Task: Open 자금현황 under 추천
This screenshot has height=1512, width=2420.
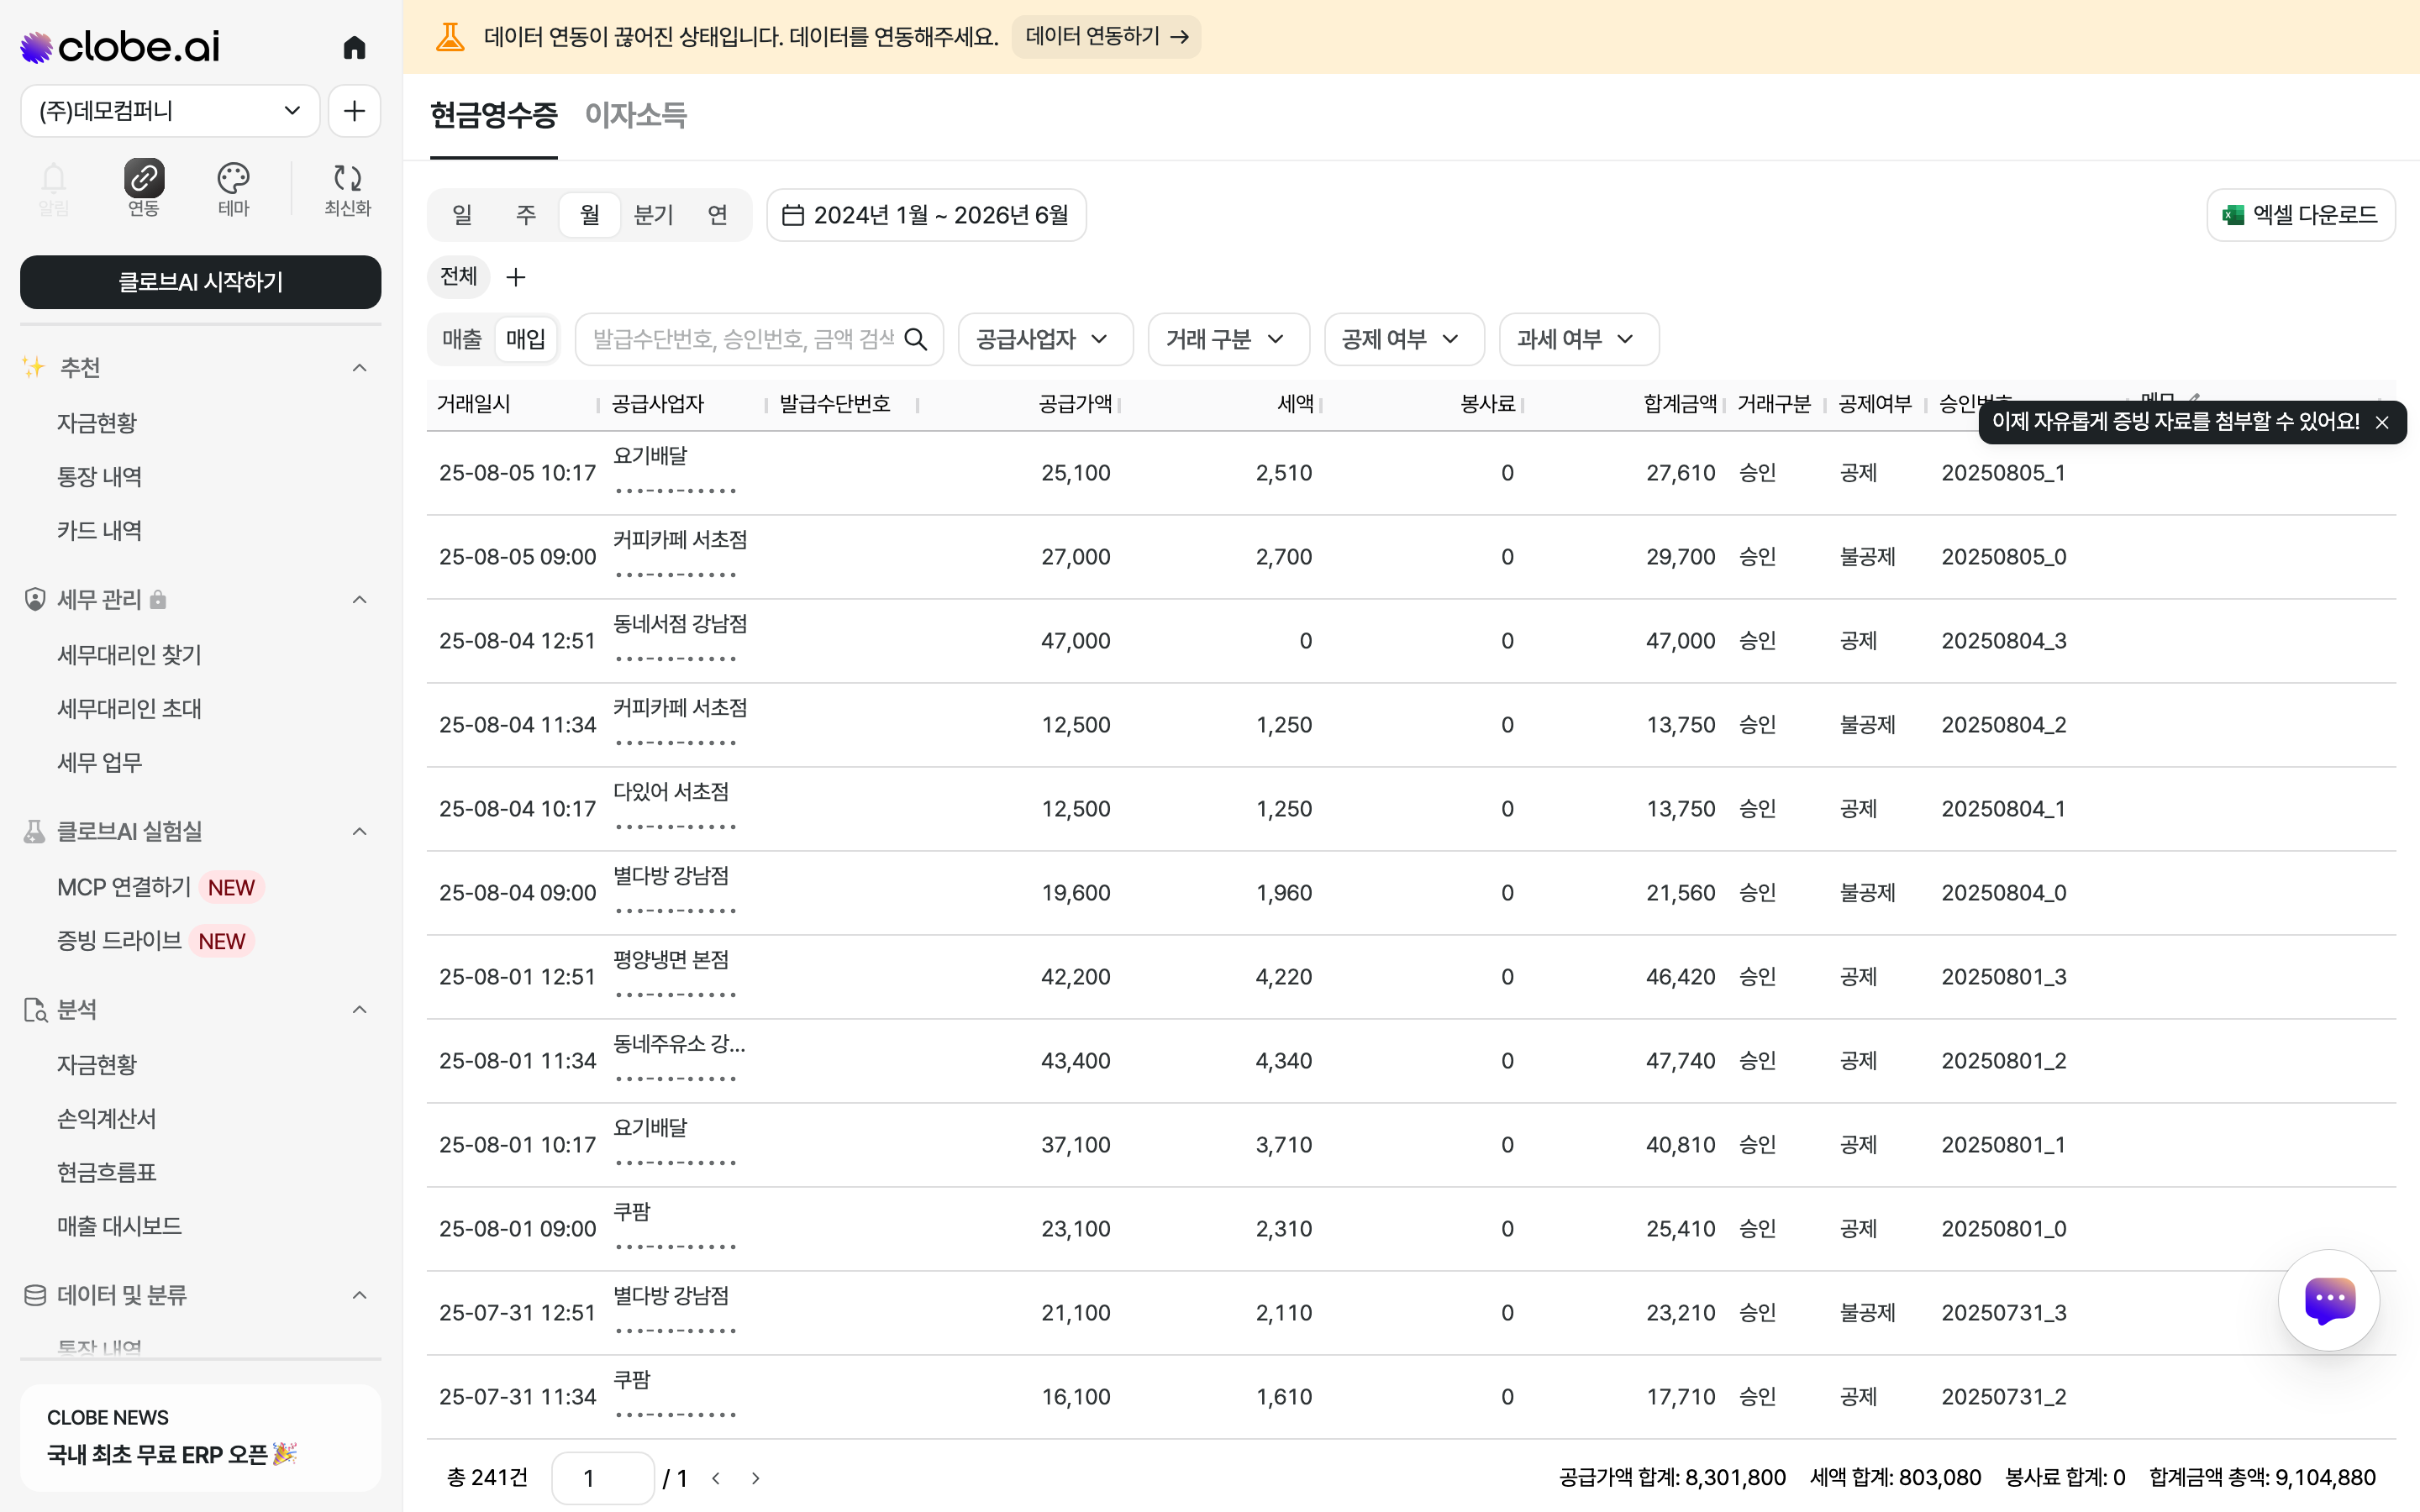Action: coord(96,423)
